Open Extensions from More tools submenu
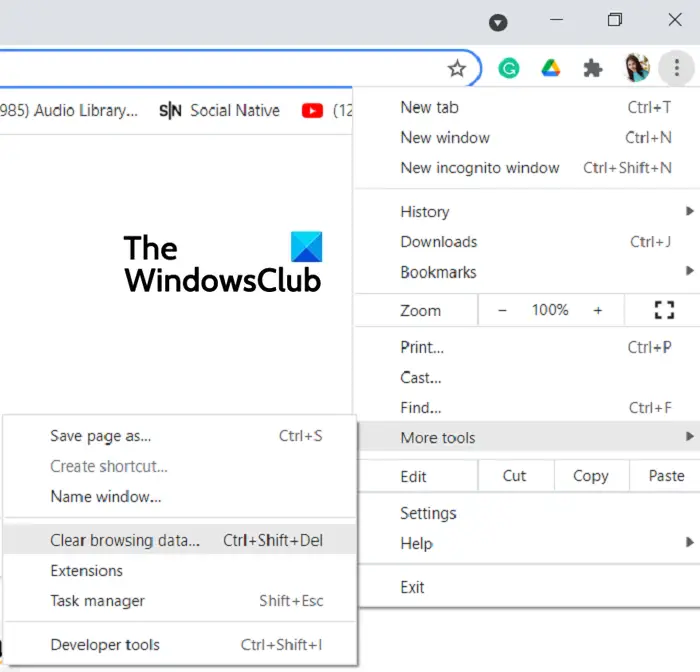700x672 pixels. 180,571
